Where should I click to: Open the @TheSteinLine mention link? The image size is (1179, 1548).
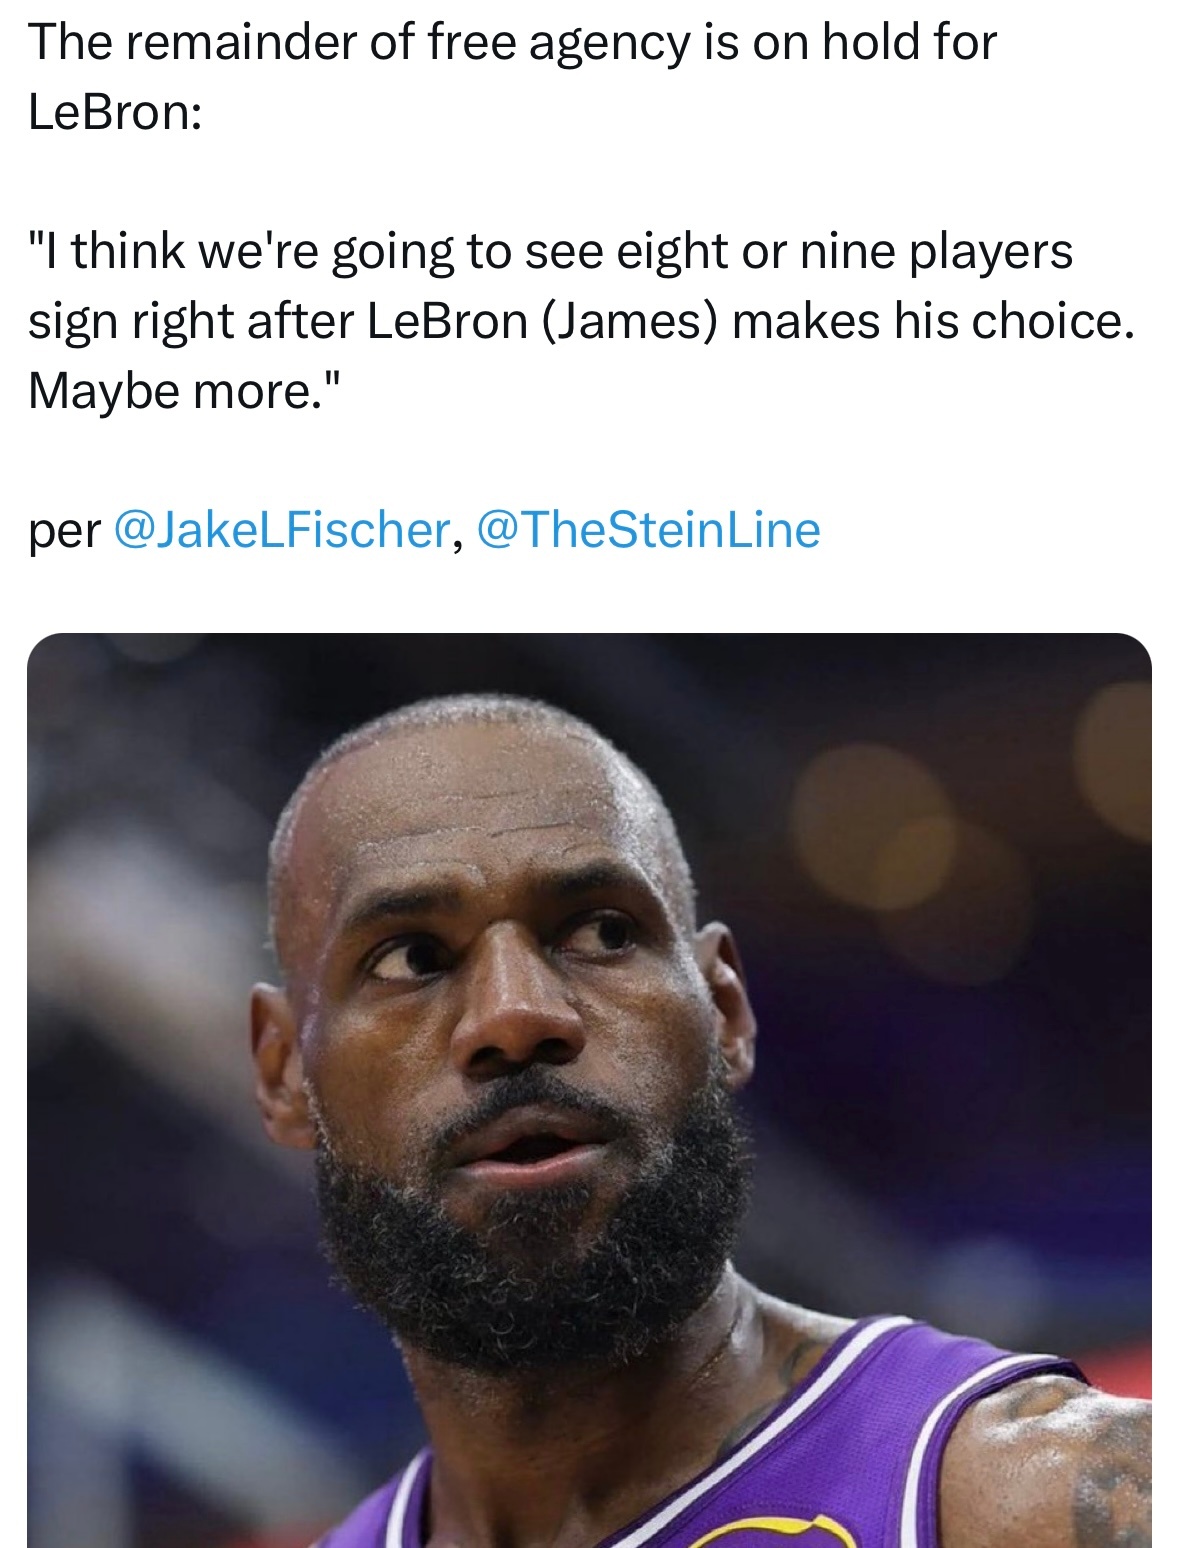(649, 530)
